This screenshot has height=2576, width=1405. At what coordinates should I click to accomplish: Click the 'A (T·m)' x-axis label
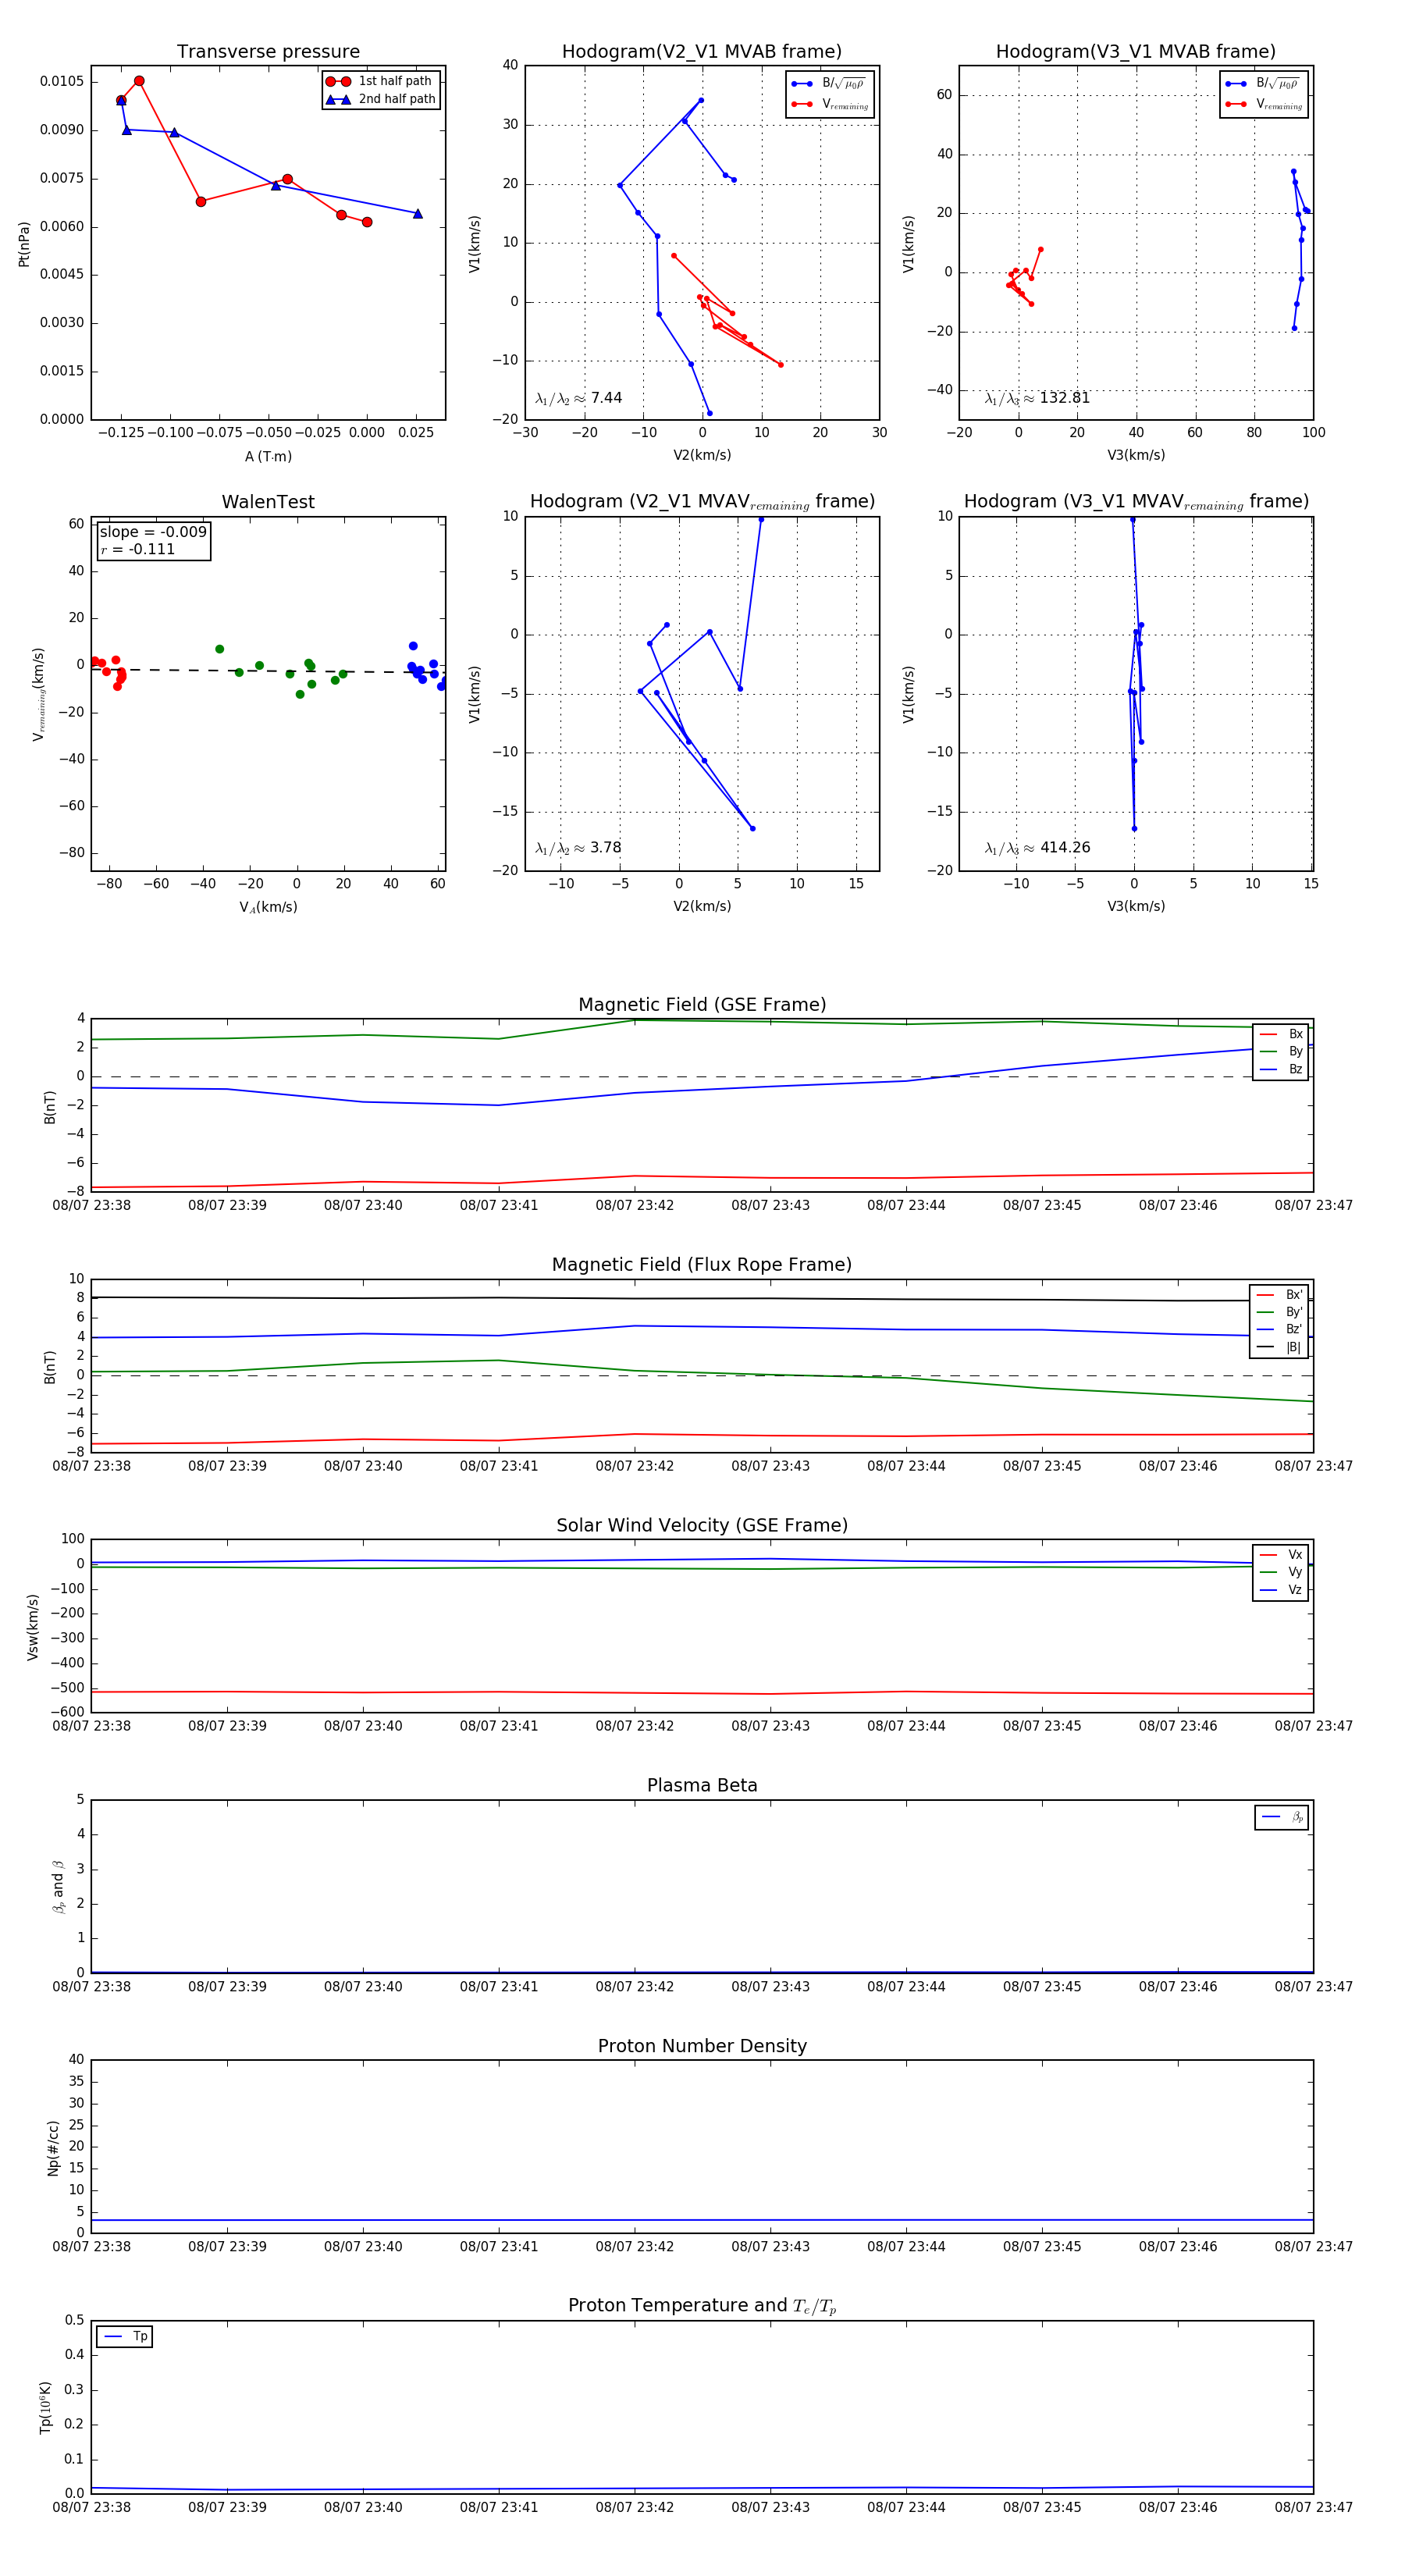(x=268, y=456)
